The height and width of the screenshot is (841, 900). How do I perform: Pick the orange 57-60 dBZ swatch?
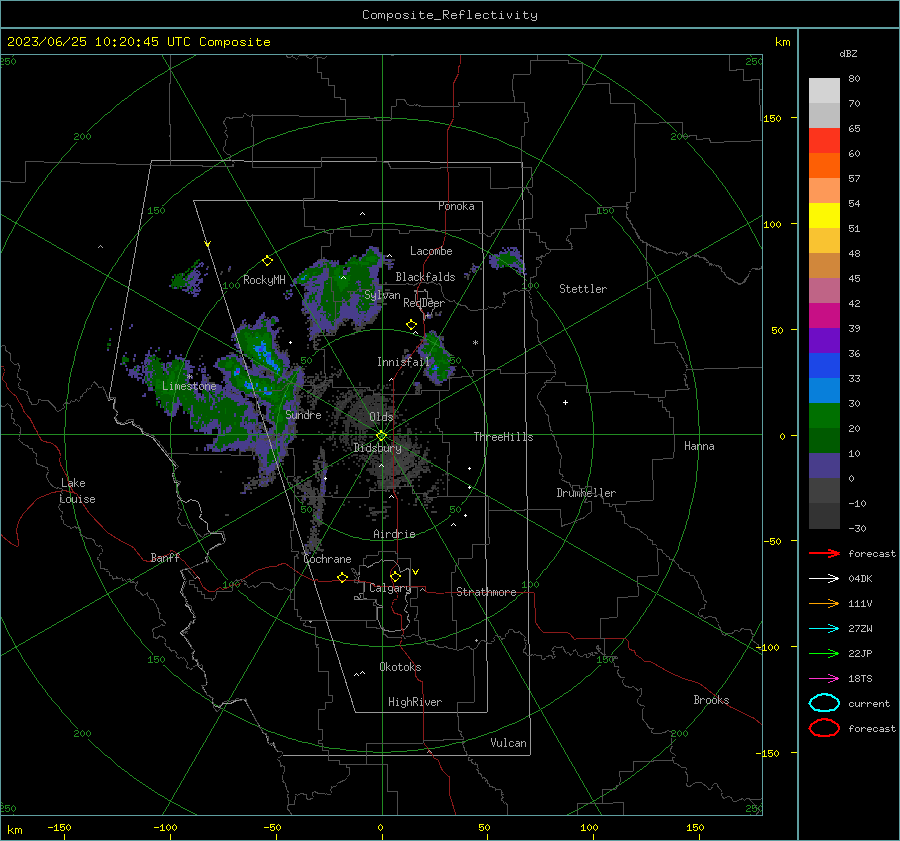pos(824,166)
